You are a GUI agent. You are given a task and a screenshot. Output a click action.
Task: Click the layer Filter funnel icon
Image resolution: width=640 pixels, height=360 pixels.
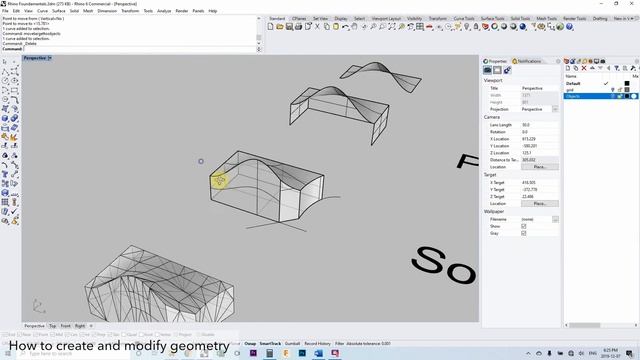click(x=617, y=69)
